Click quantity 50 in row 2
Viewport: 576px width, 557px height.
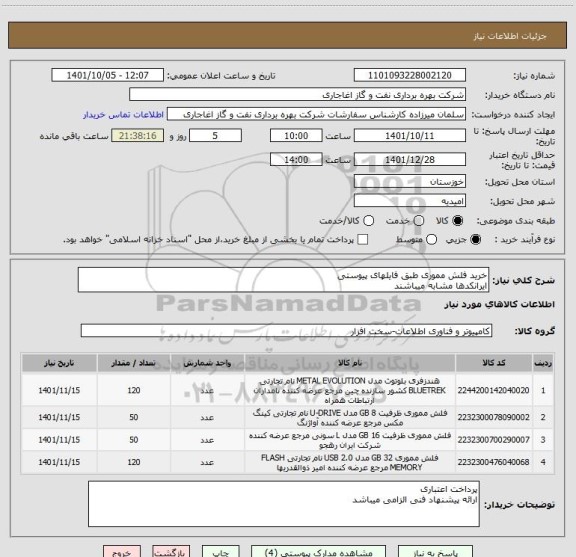tap(134, 417)
